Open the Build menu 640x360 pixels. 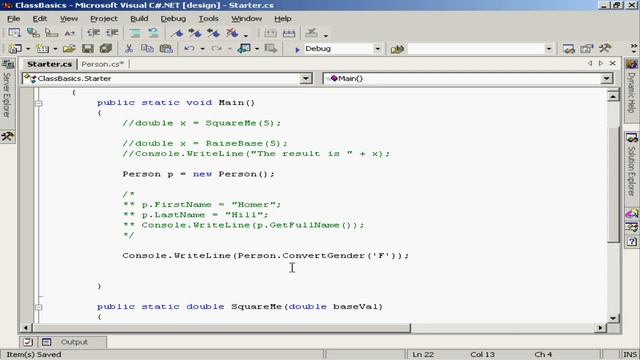(139, 18)
